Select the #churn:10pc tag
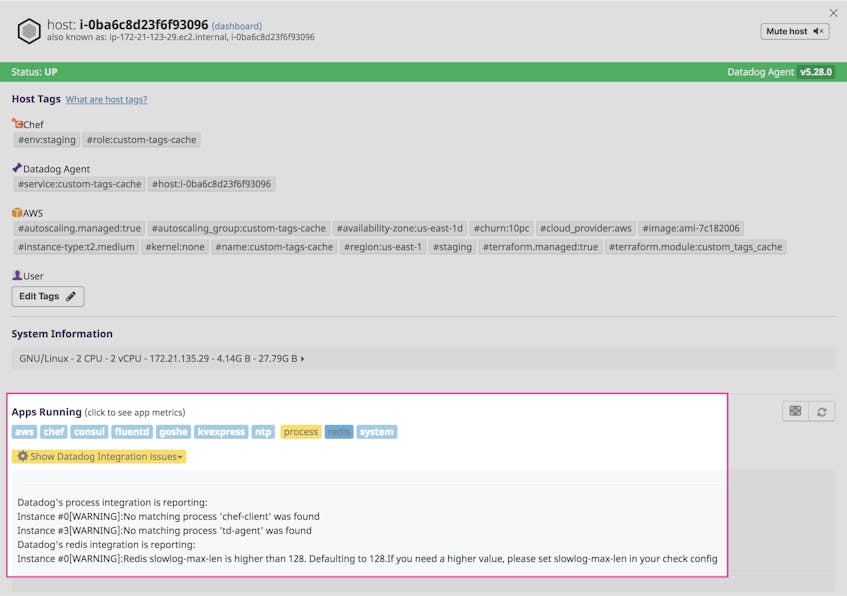 [501, 229]
